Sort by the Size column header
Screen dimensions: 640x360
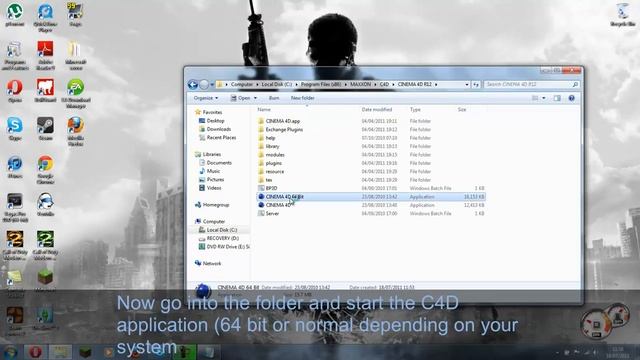pyautogui.click(x=462, y=109)
